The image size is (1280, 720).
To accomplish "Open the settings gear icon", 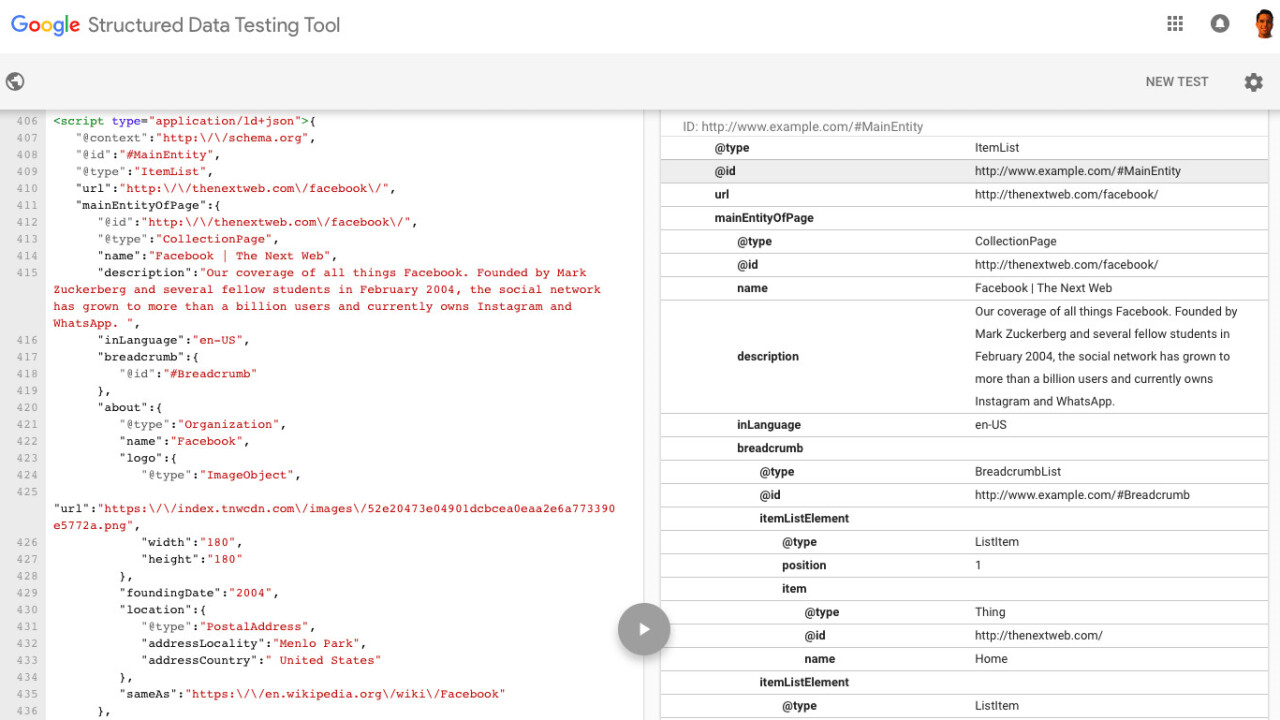I will coord(1253,82).
